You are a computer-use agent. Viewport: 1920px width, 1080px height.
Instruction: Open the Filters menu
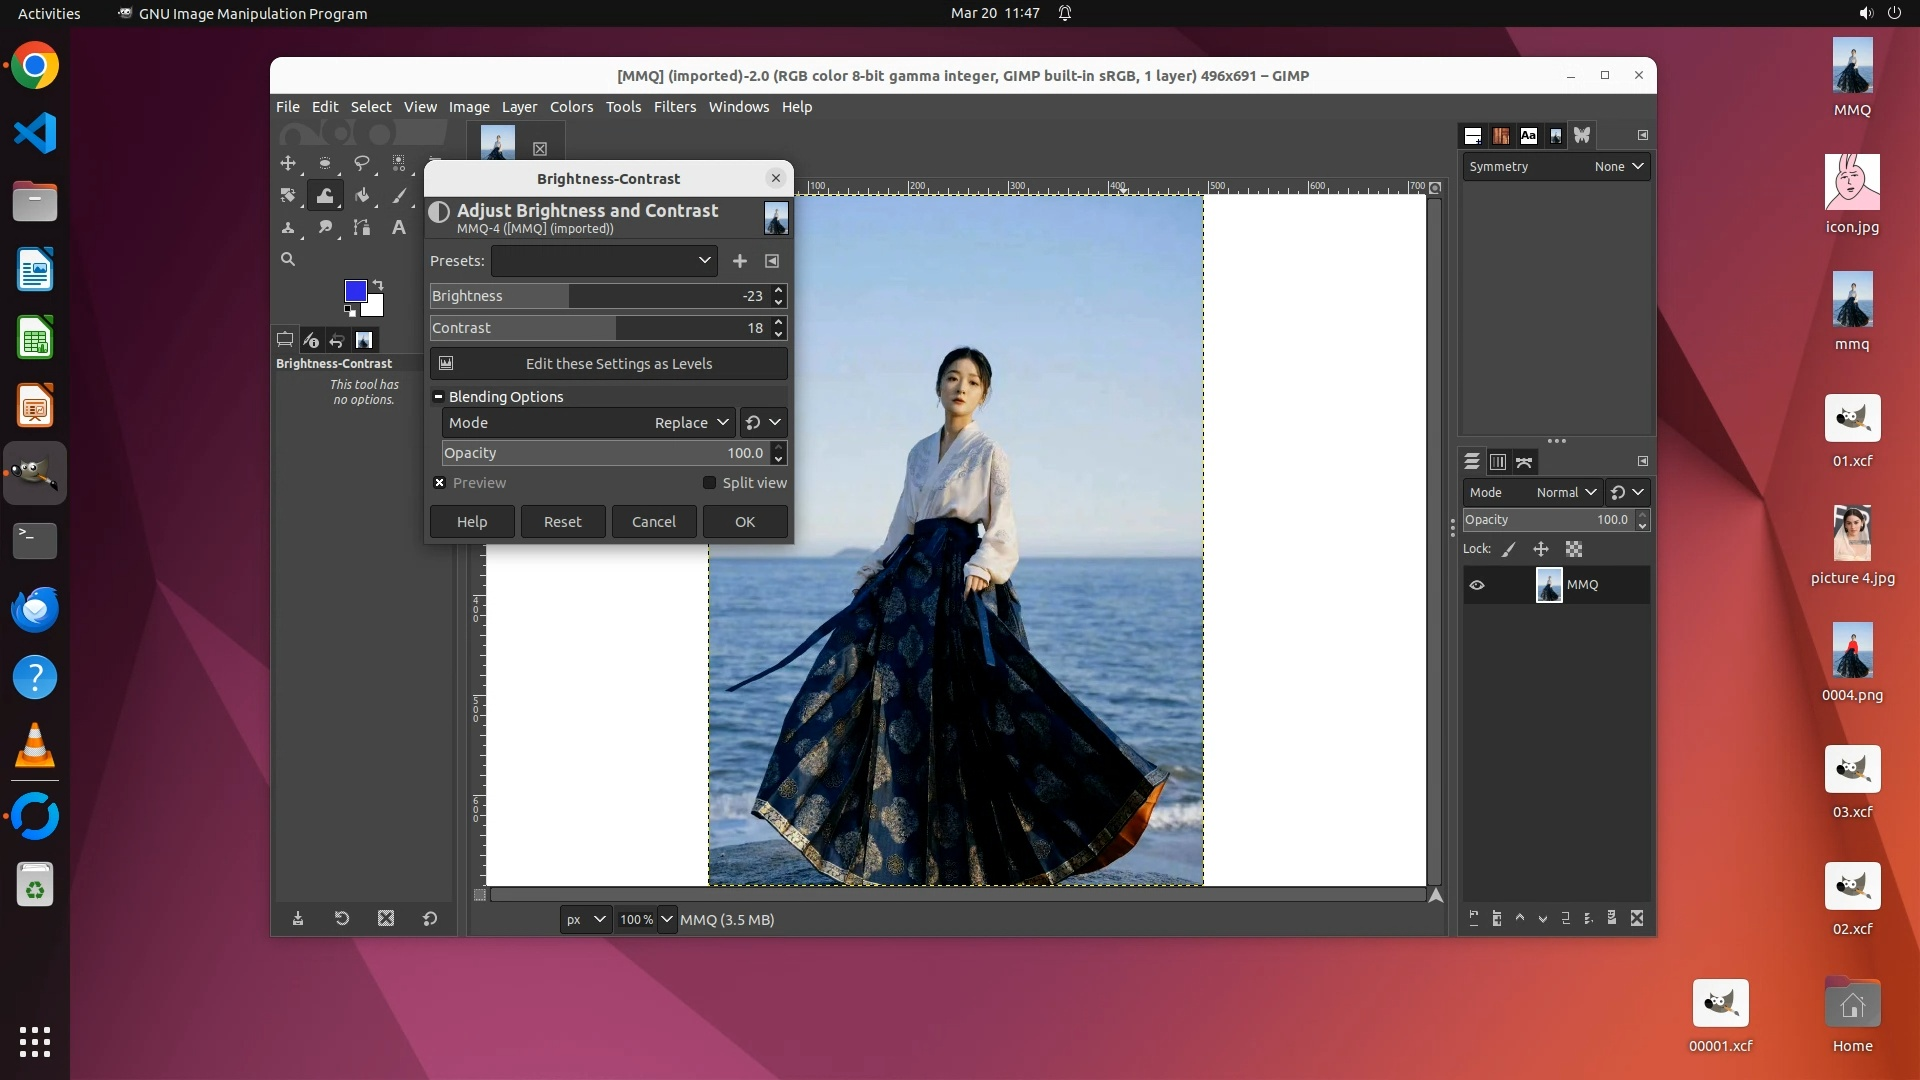coord(674,107)
